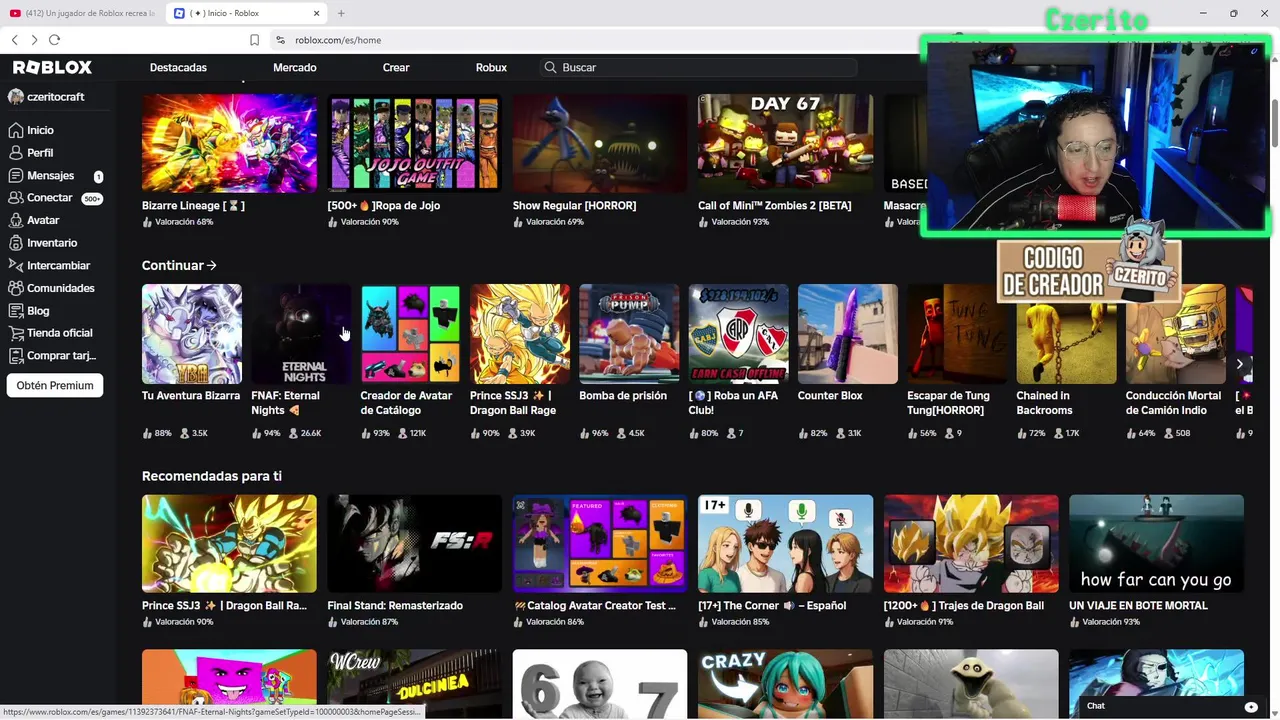Open Crear menu
The image size is (1280, 720).
[396, 67]
